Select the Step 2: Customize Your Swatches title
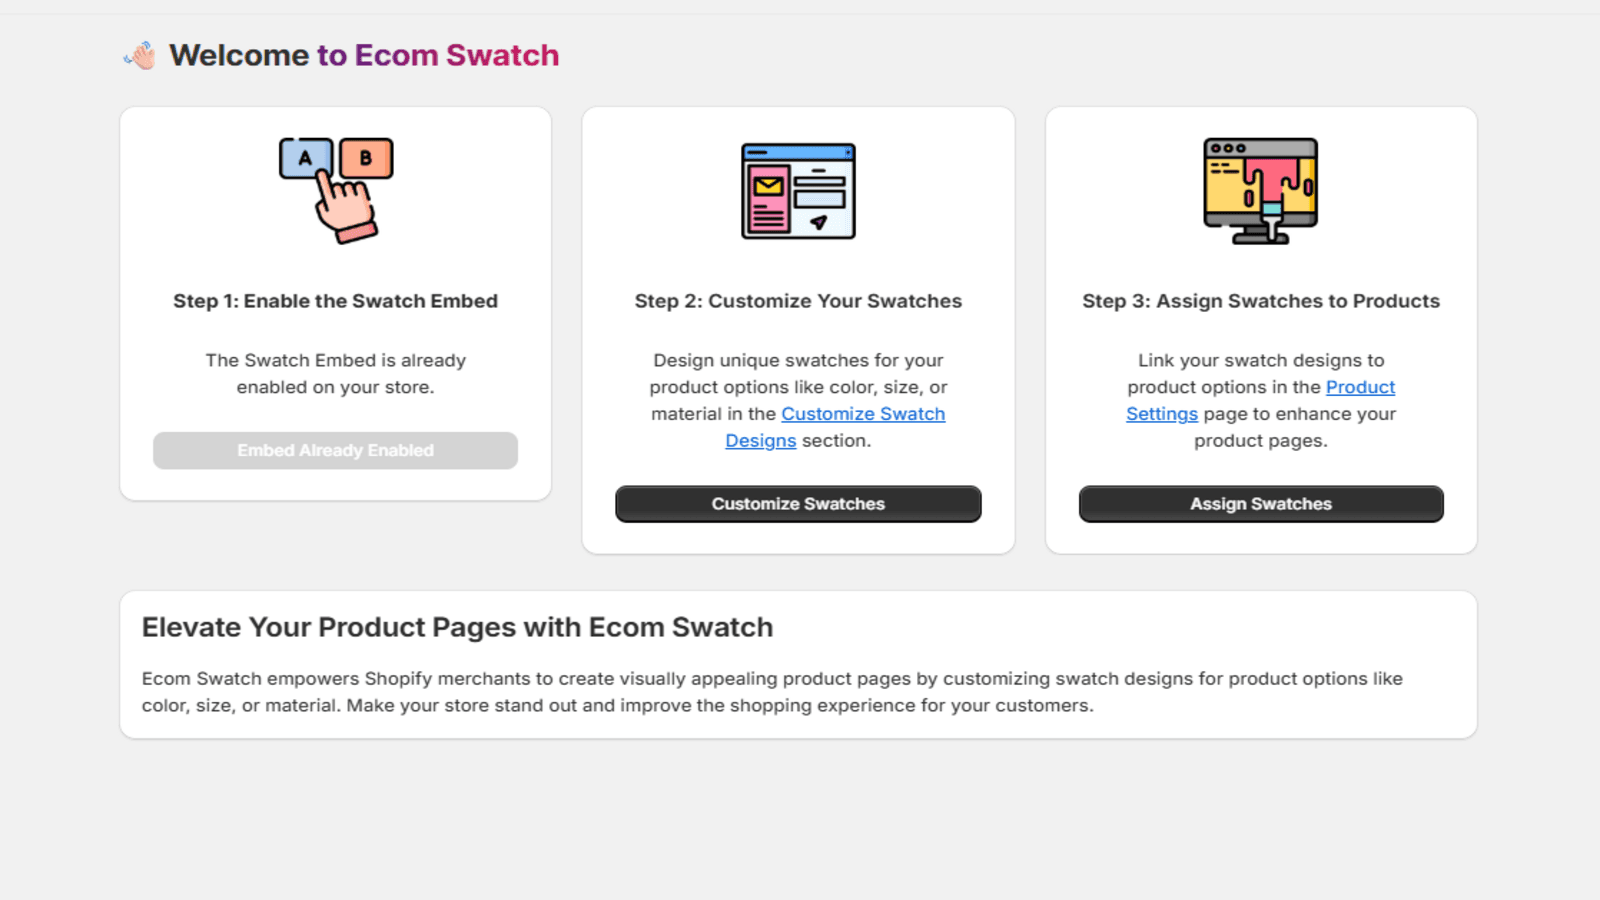 [798, 301]
